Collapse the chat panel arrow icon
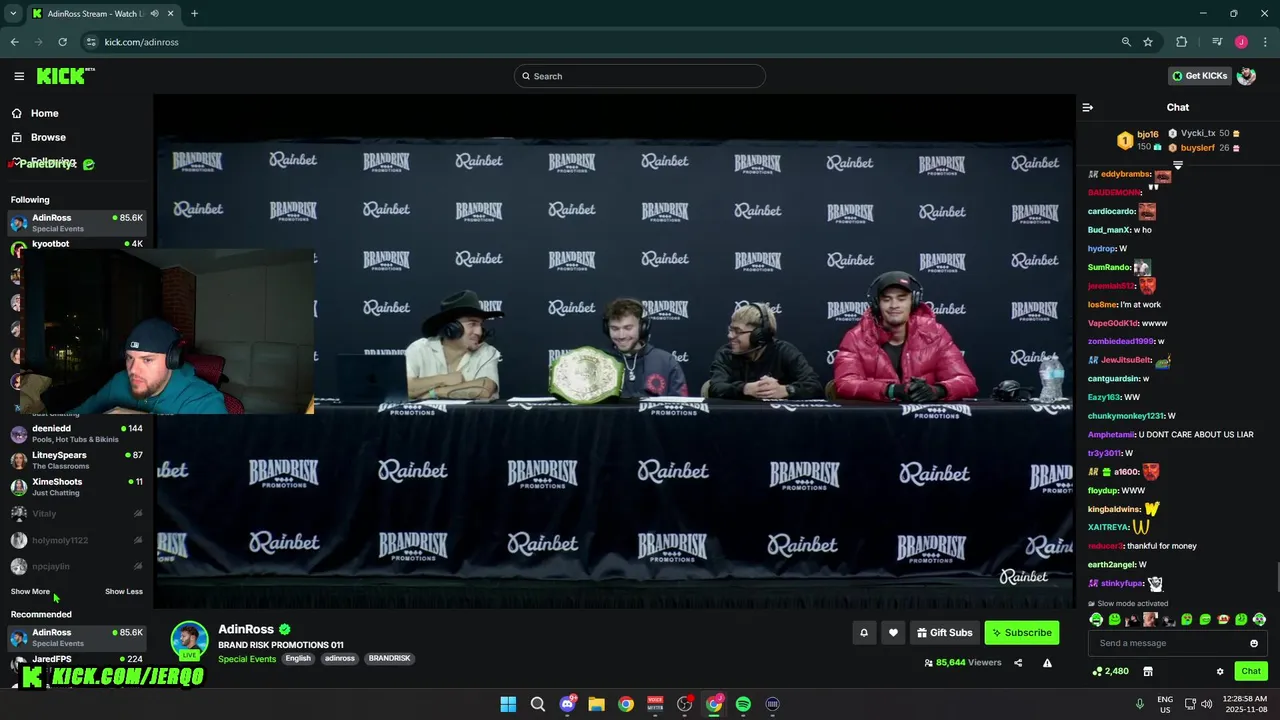This screenshot has height=720, width=1280. coord(1088,107)
